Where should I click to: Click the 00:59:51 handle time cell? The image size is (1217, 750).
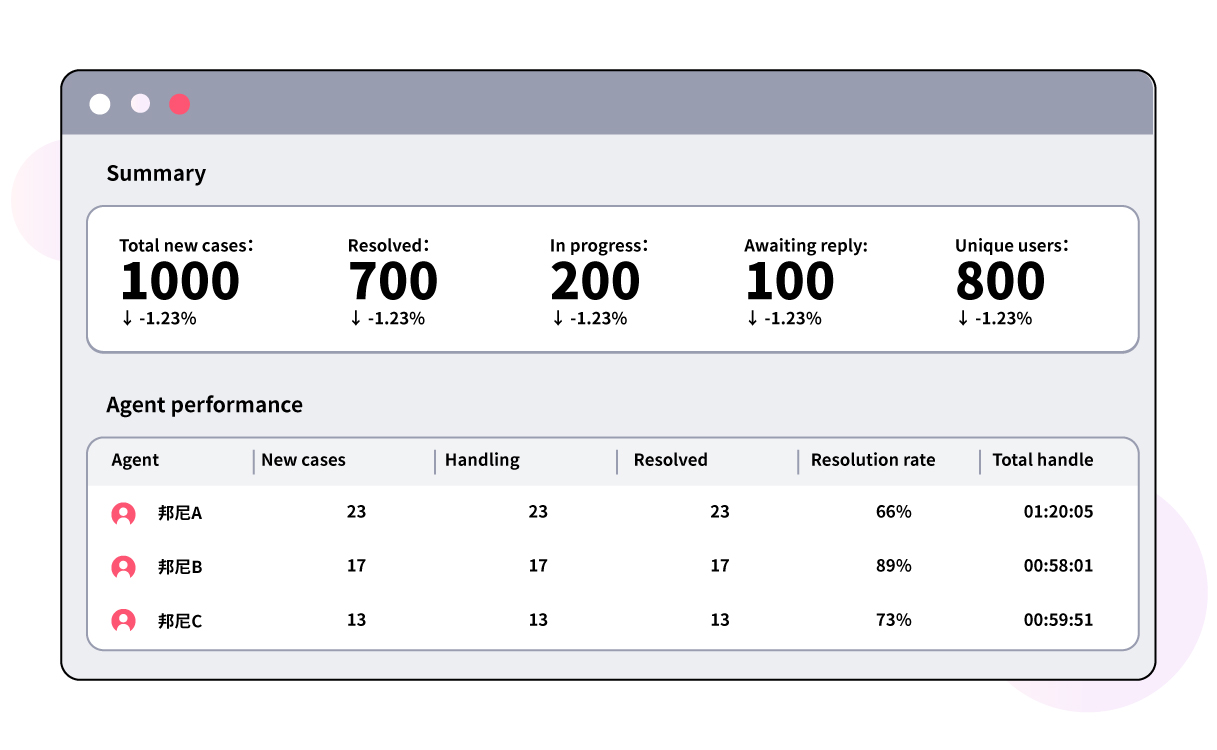[1058, 620]
